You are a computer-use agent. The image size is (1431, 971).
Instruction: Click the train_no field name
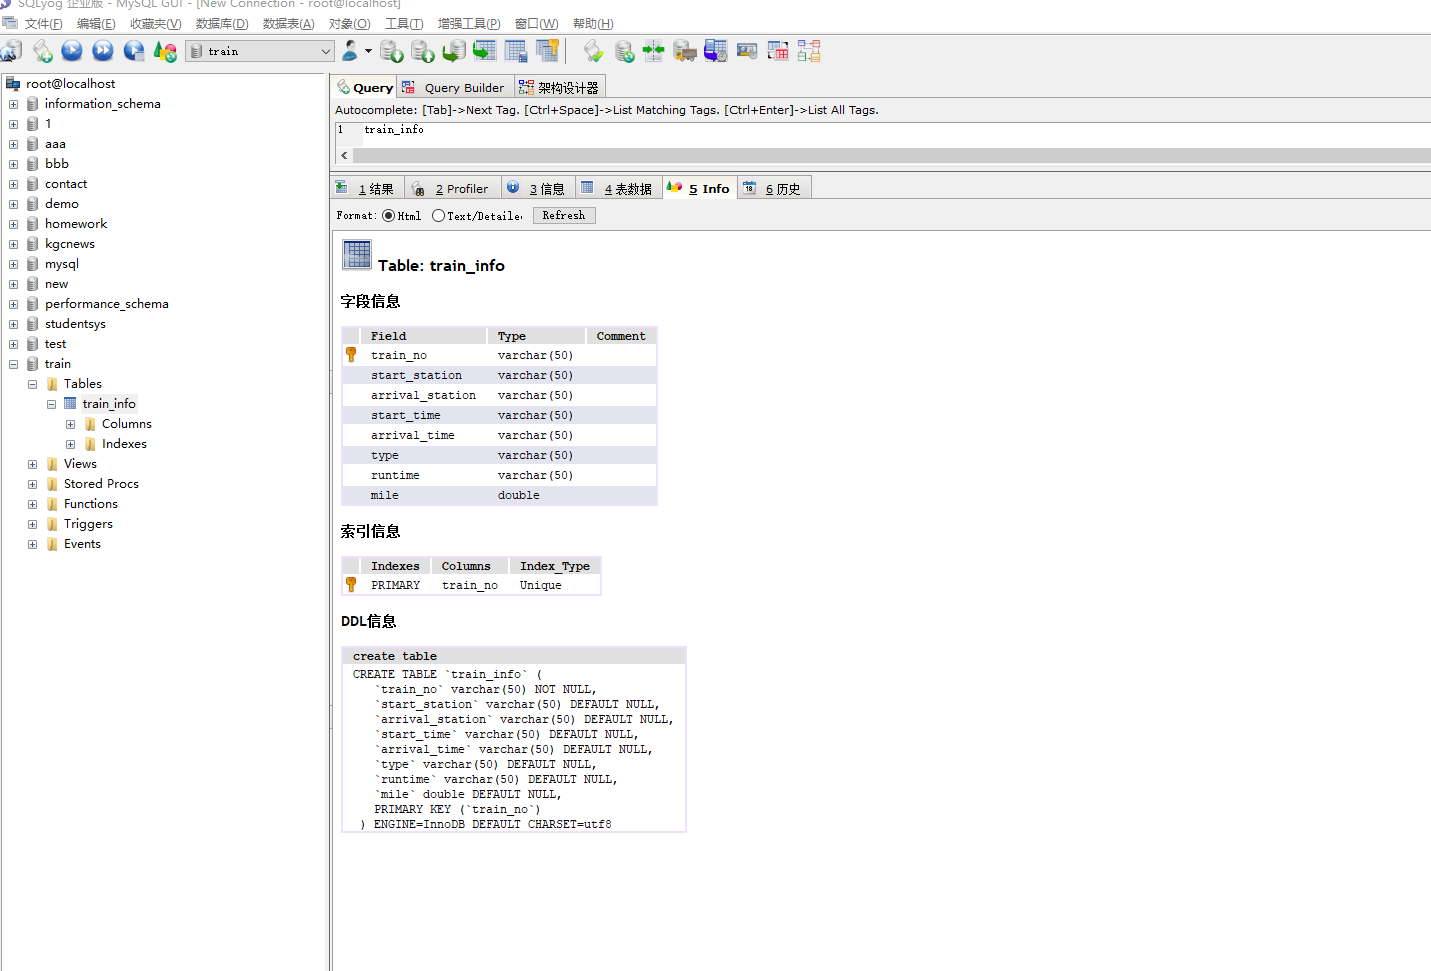coord(399,356)
